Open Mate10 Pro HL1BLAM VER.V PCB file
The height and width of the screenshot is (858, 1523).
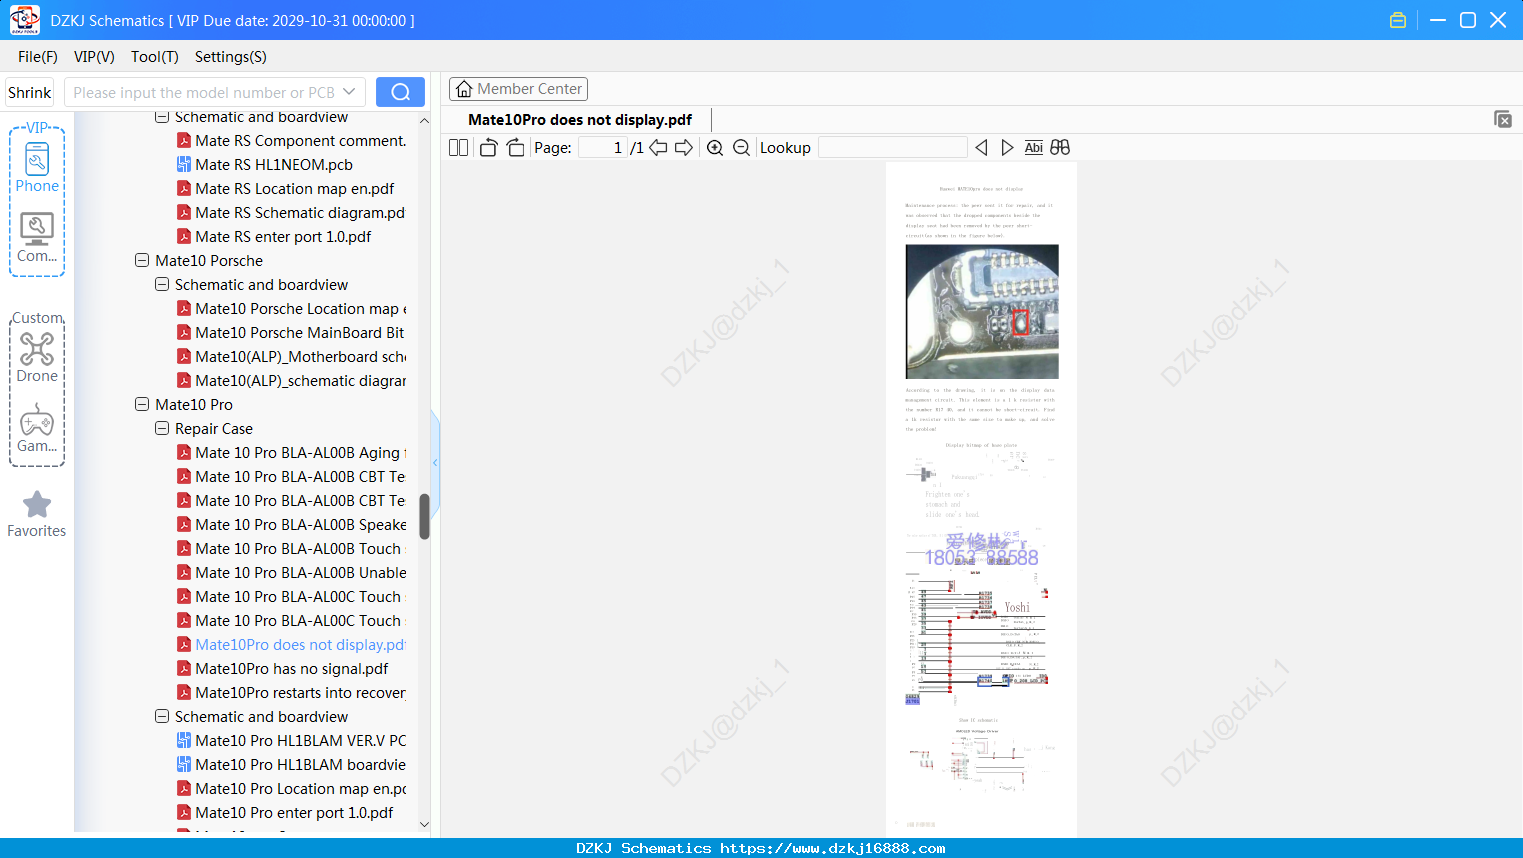[292, 741]
